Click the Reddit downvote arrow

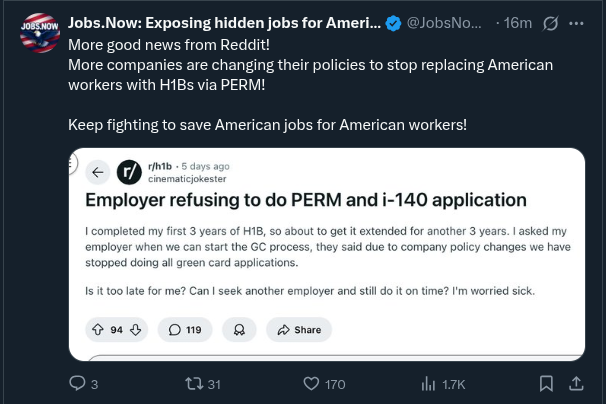(x=135, y=329)
